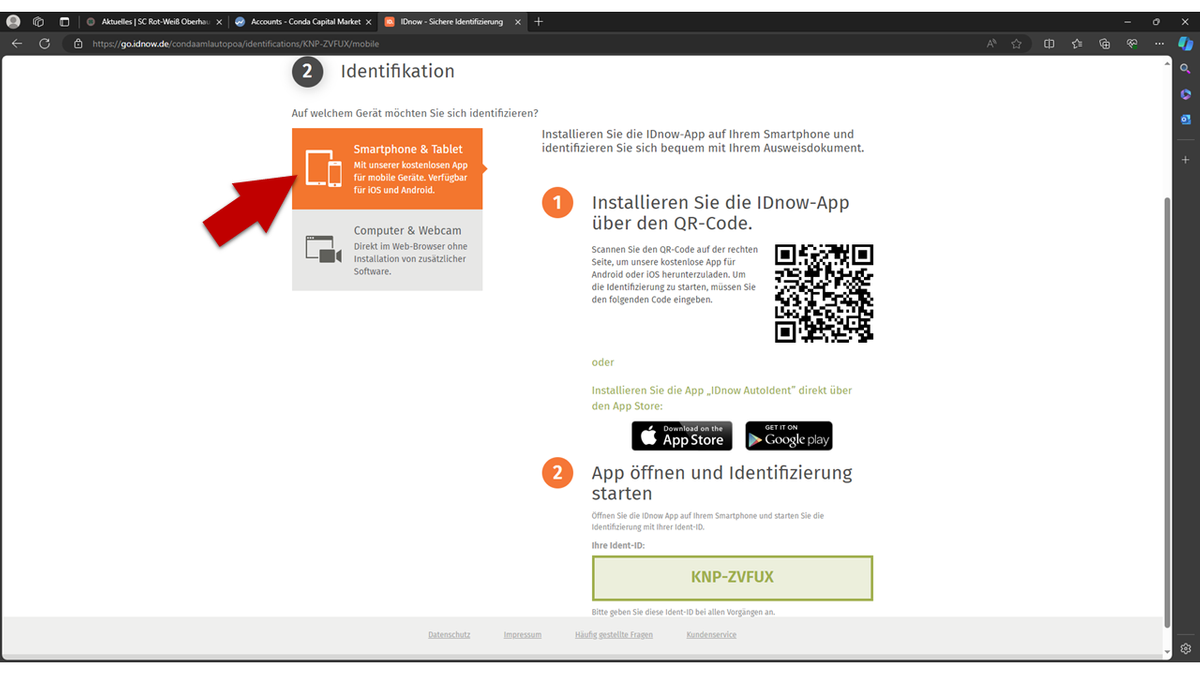
Task: Open the Datenschutz footer link
Action: click(449, 635)
